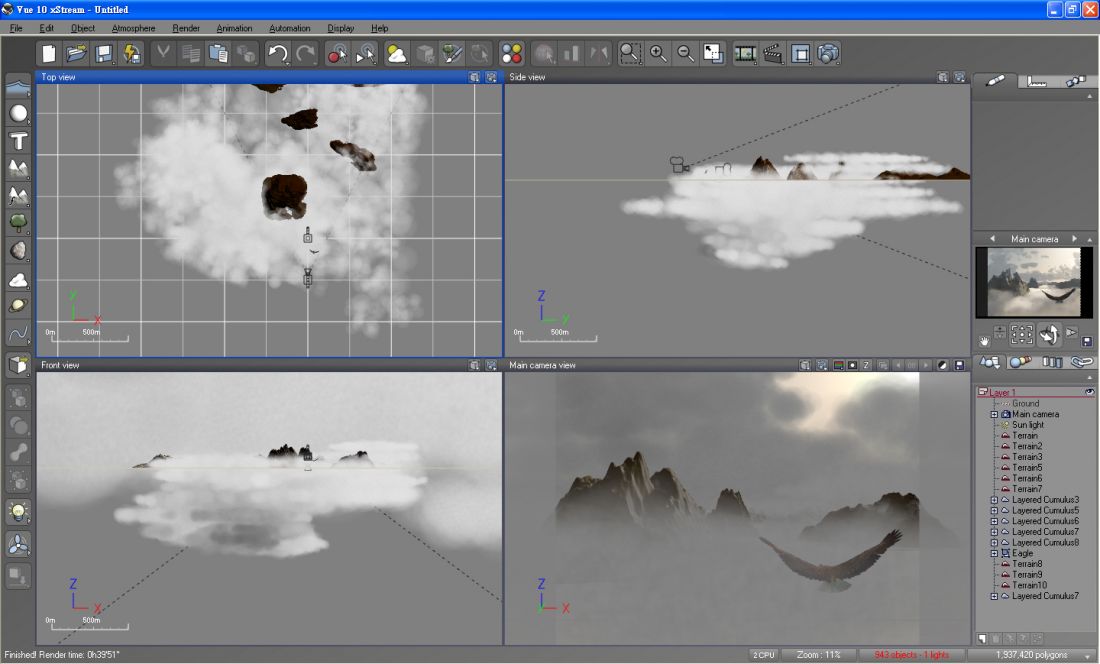Expand the Main camera tree node
Screen dimensions: 1100x664
point(994,414)
